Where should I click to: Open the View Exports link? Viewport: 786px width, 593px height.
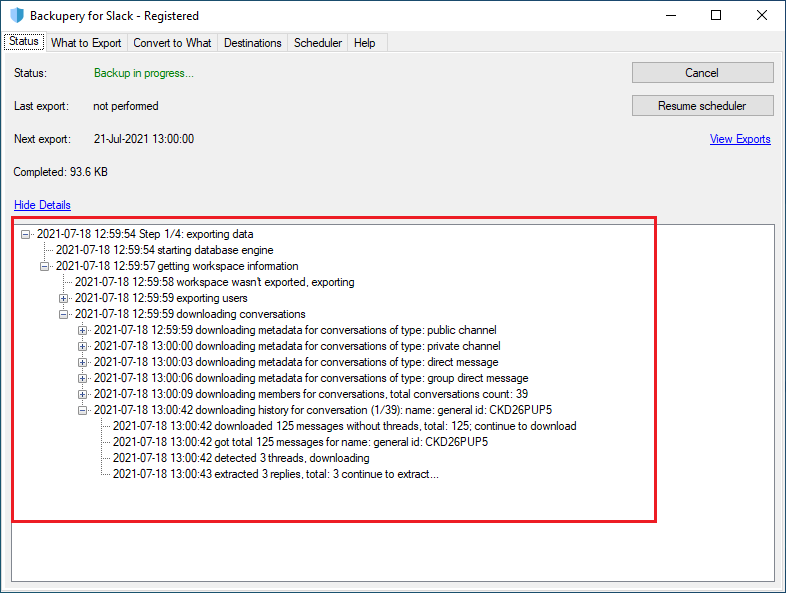coord(740,139)
